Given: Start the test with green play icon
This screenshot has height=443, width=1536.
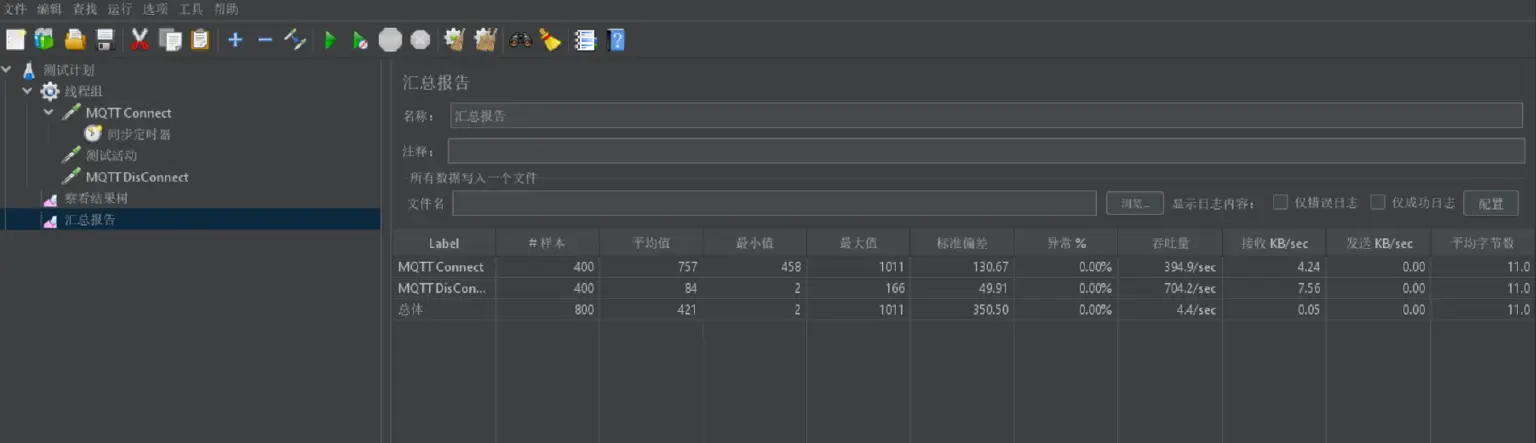Looking at the screenshot, I should [x=330, y=40].
